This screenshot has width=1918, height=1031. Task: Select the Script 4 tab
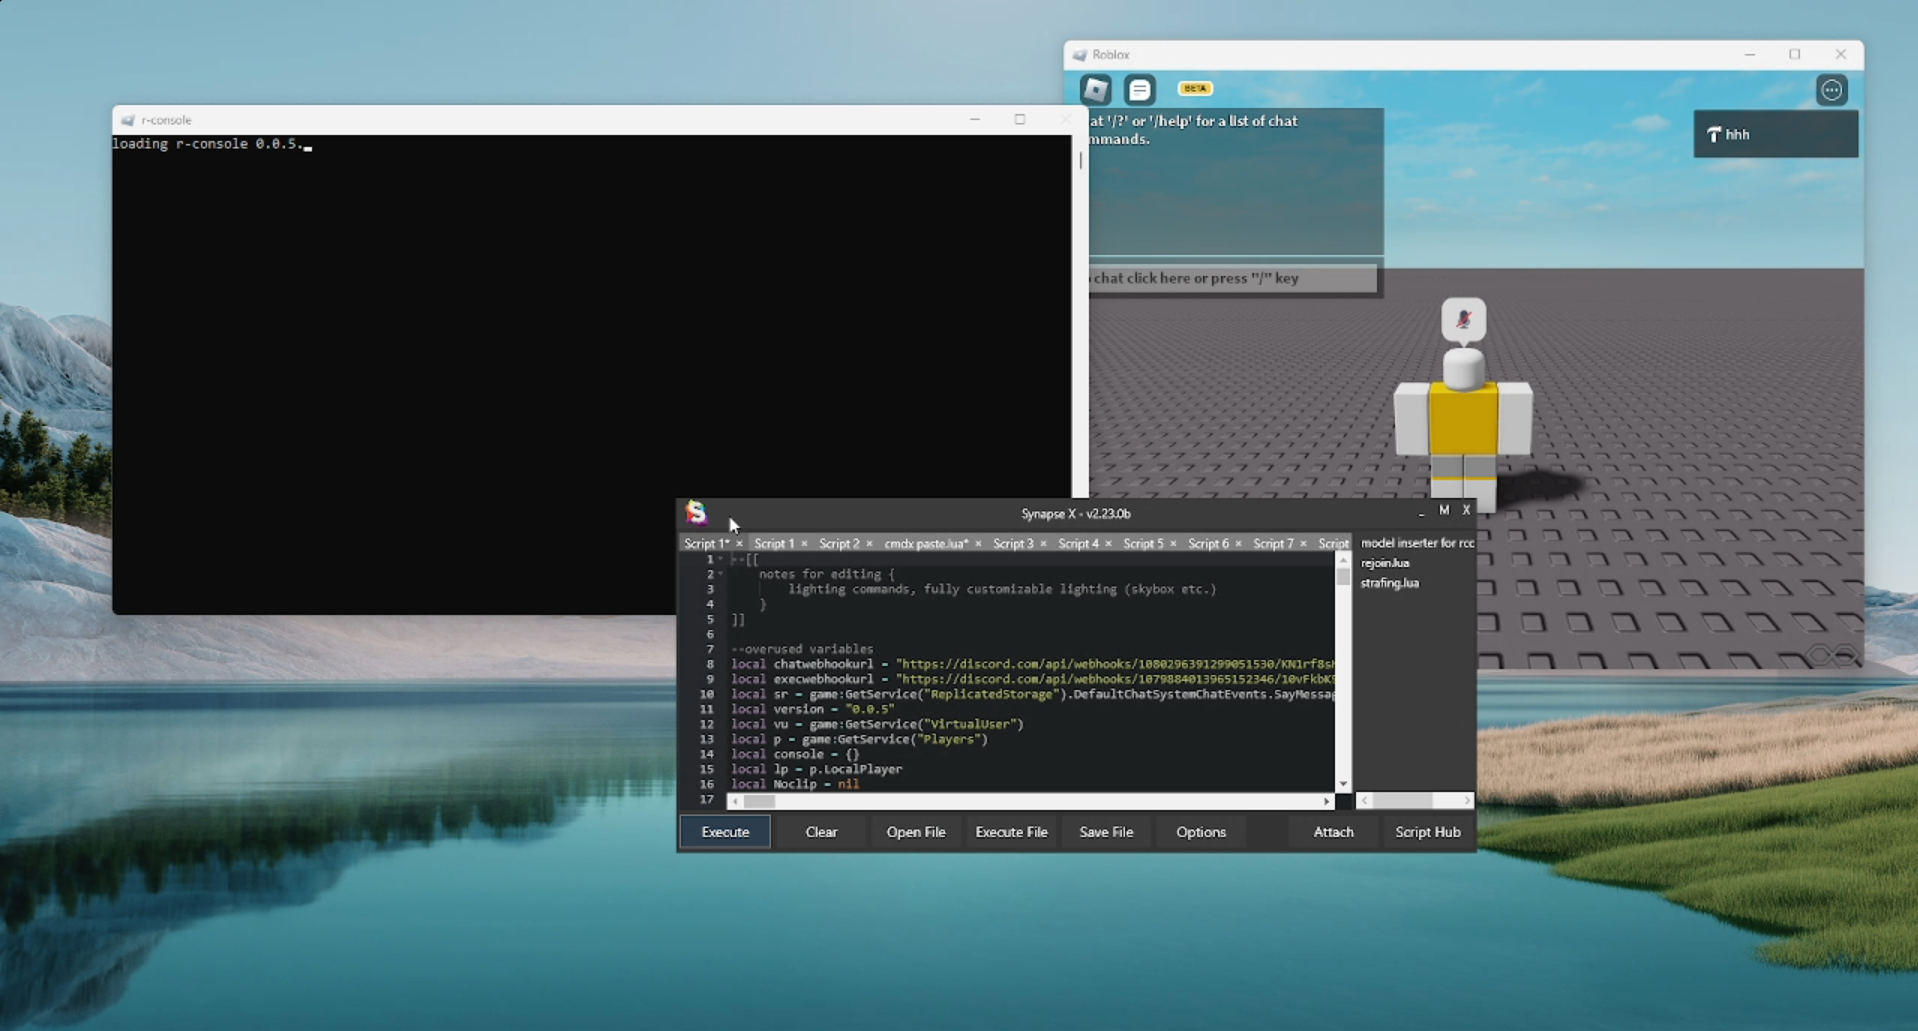tap(1078, 544)
